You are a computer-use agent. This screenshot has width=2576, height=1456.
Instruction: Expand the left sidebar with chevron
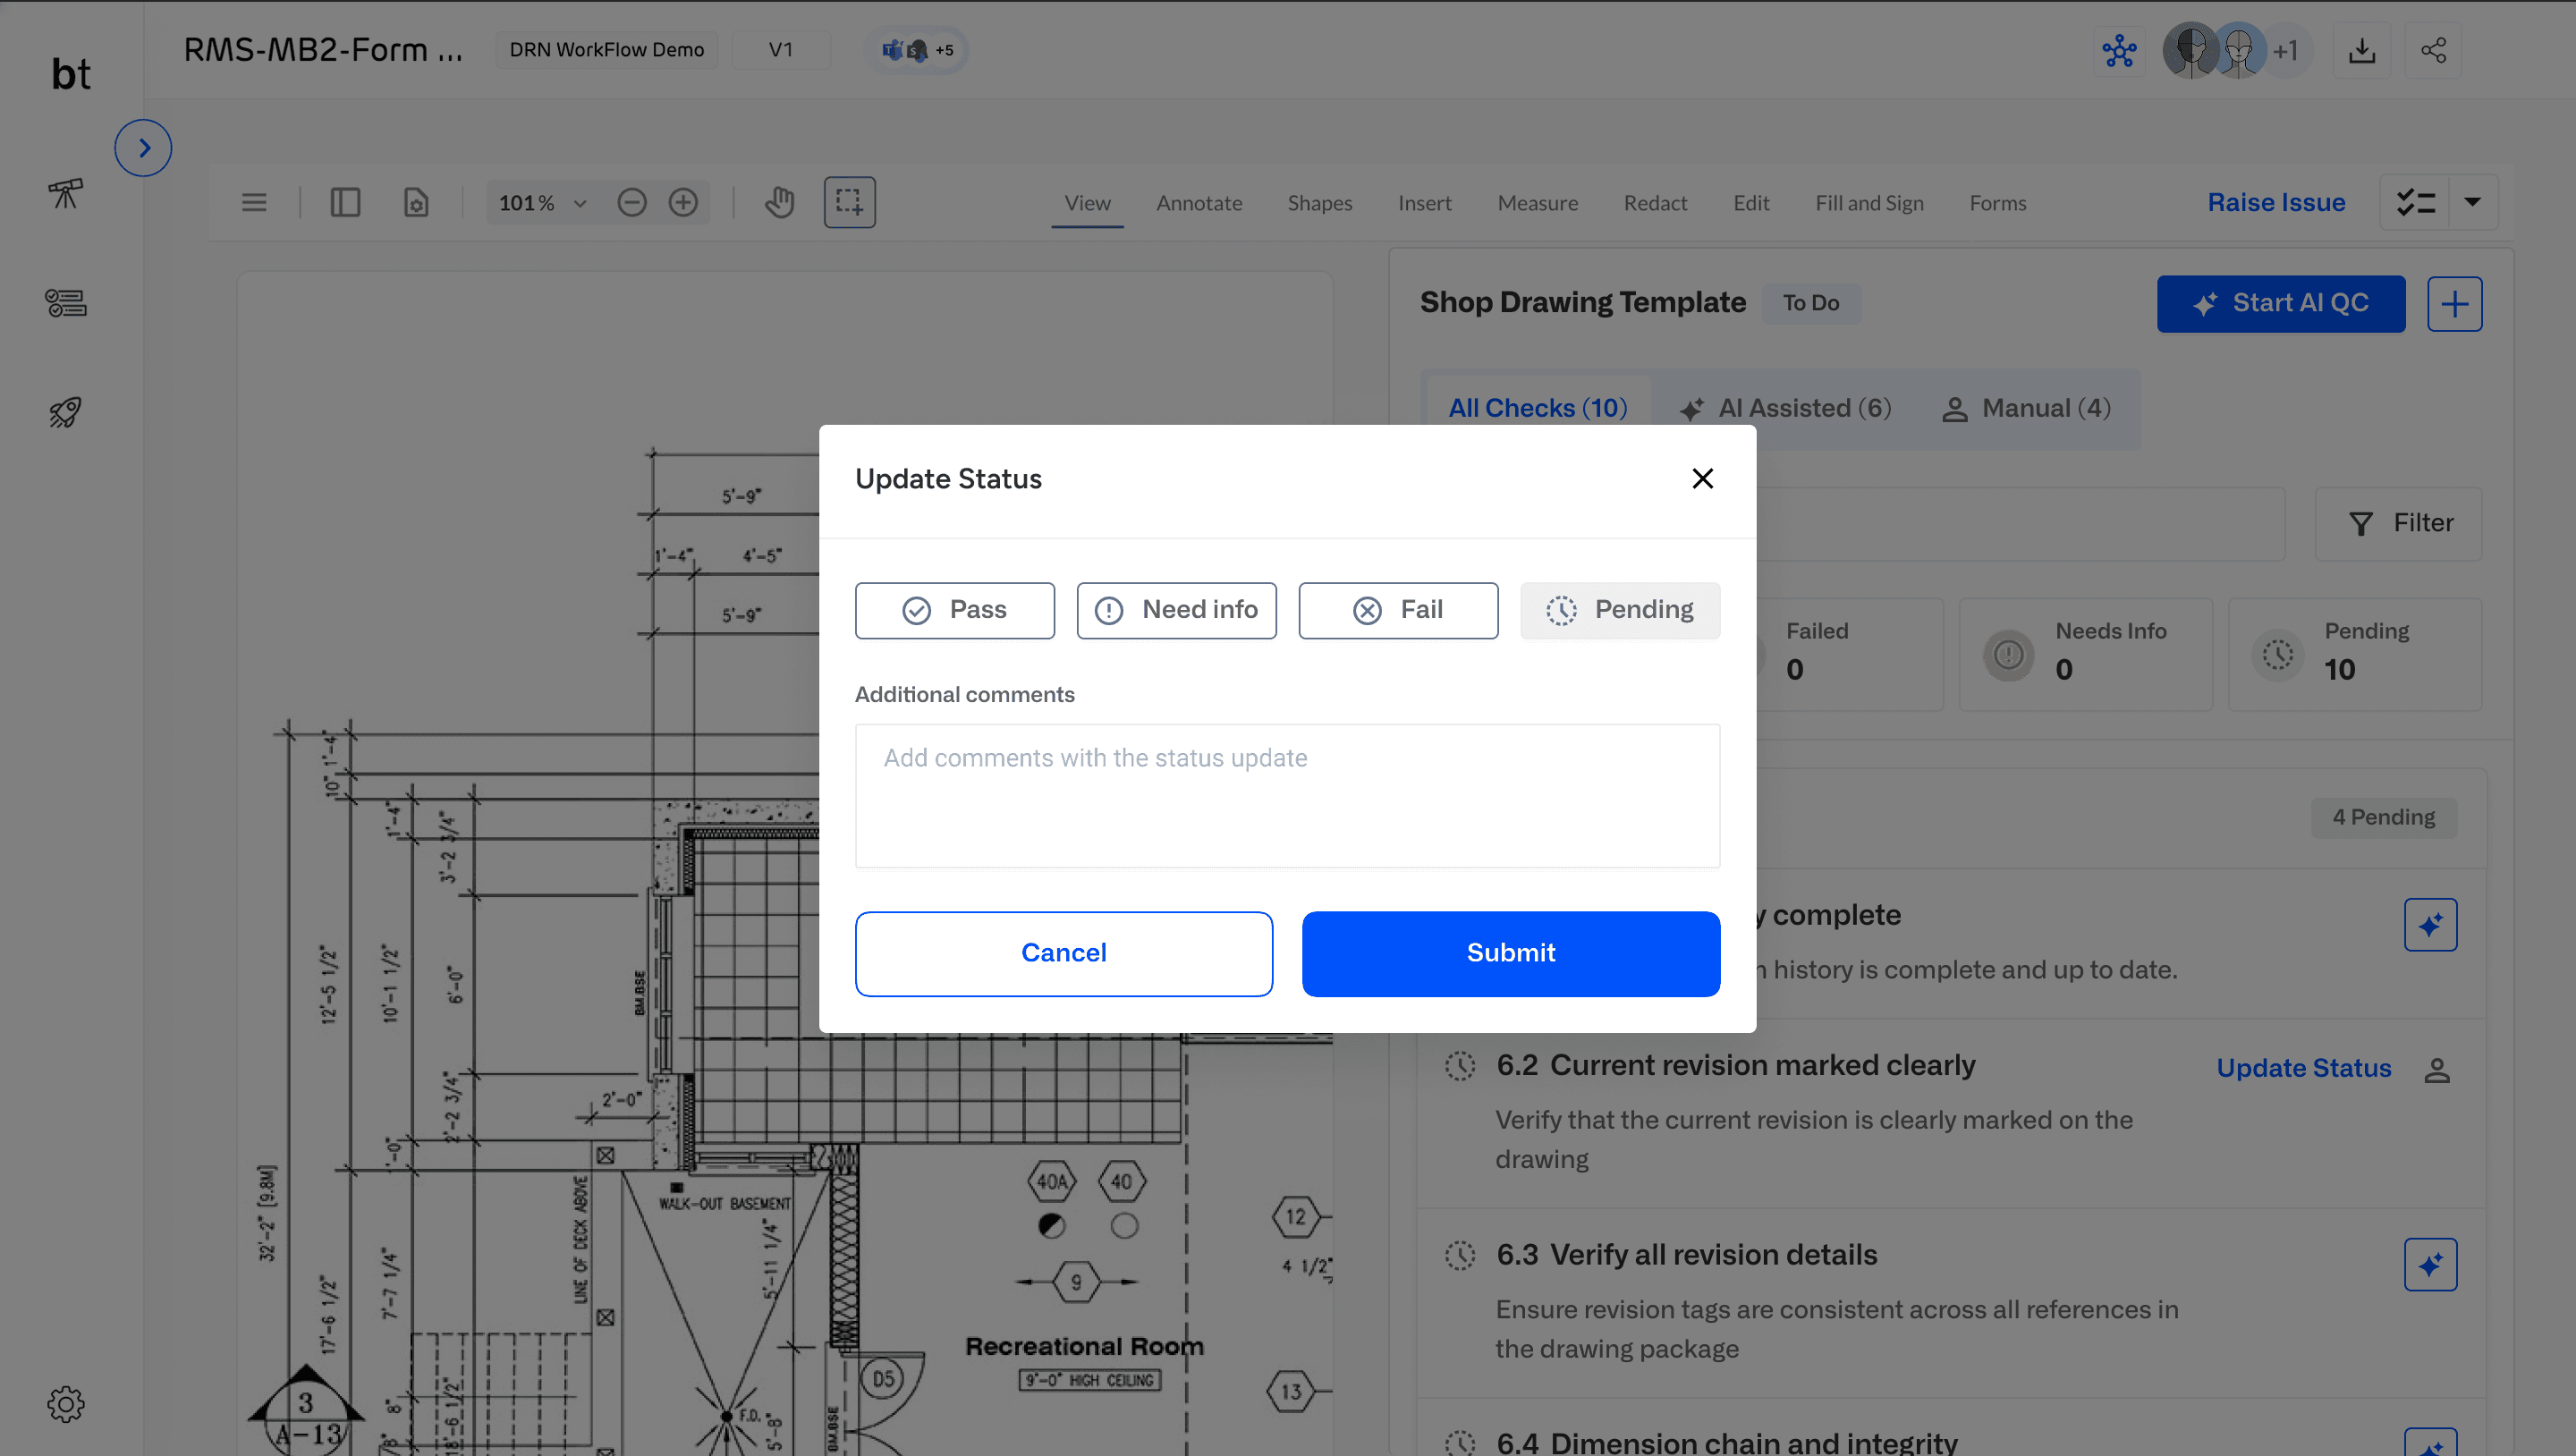[x=143, y=148]
